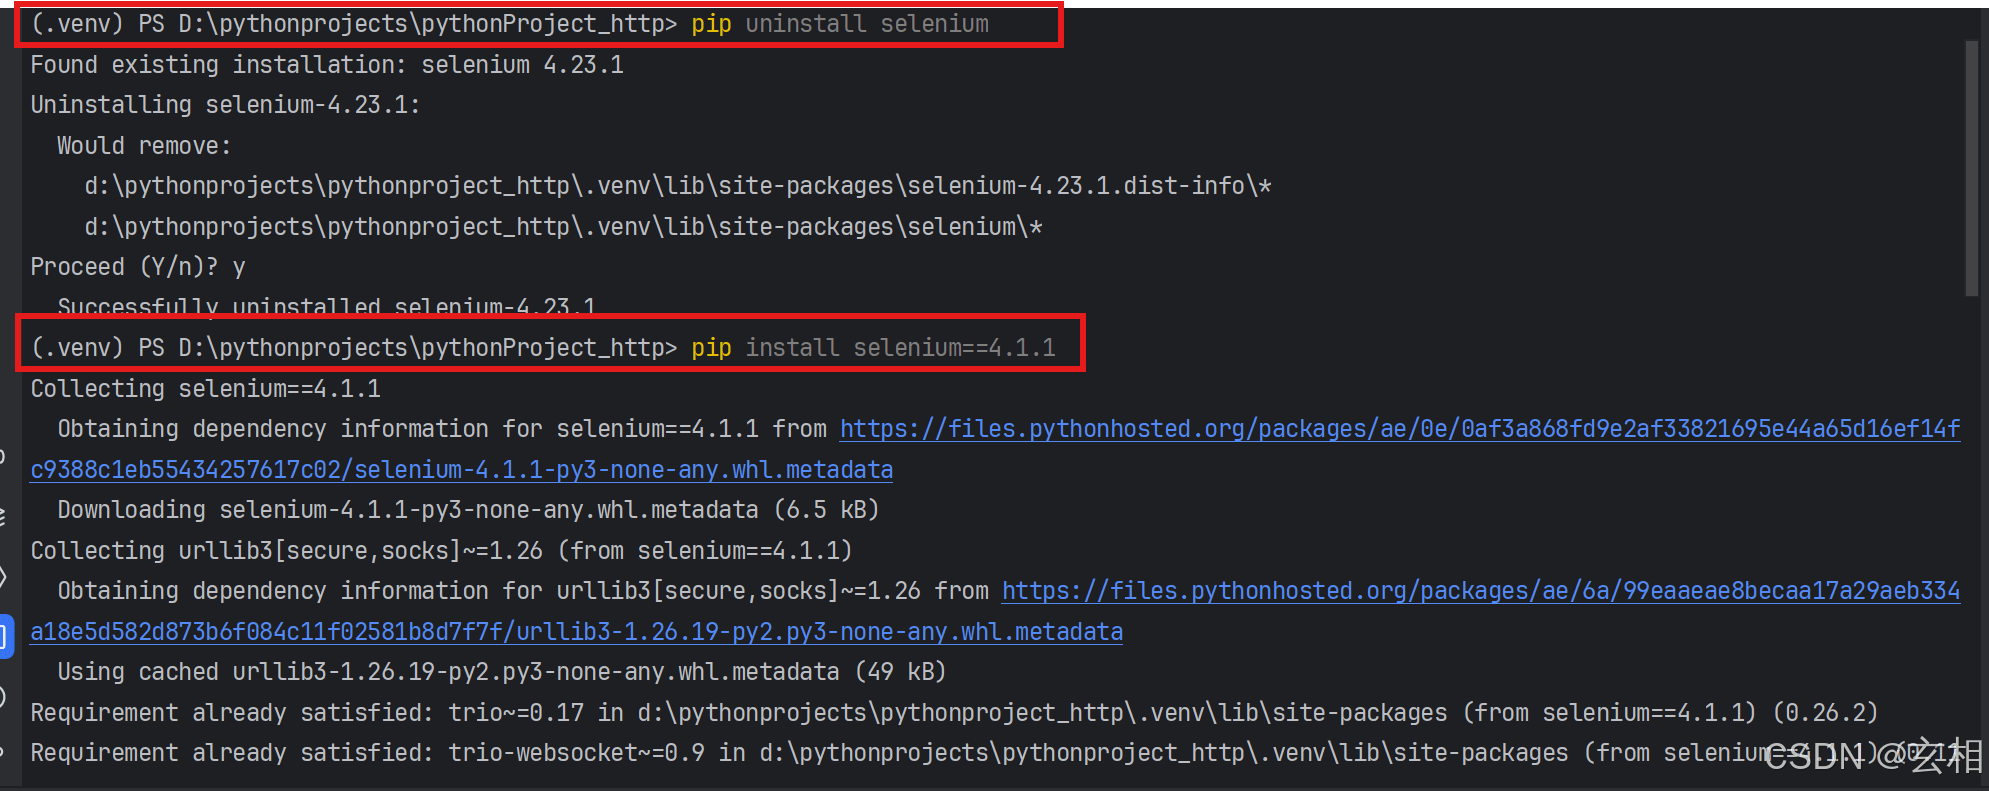Click the 'Downloading selenium-4.1.1' output line
Image resolution: width=1989 pixels, height=791 pixels.
click(x=467, y=510)
